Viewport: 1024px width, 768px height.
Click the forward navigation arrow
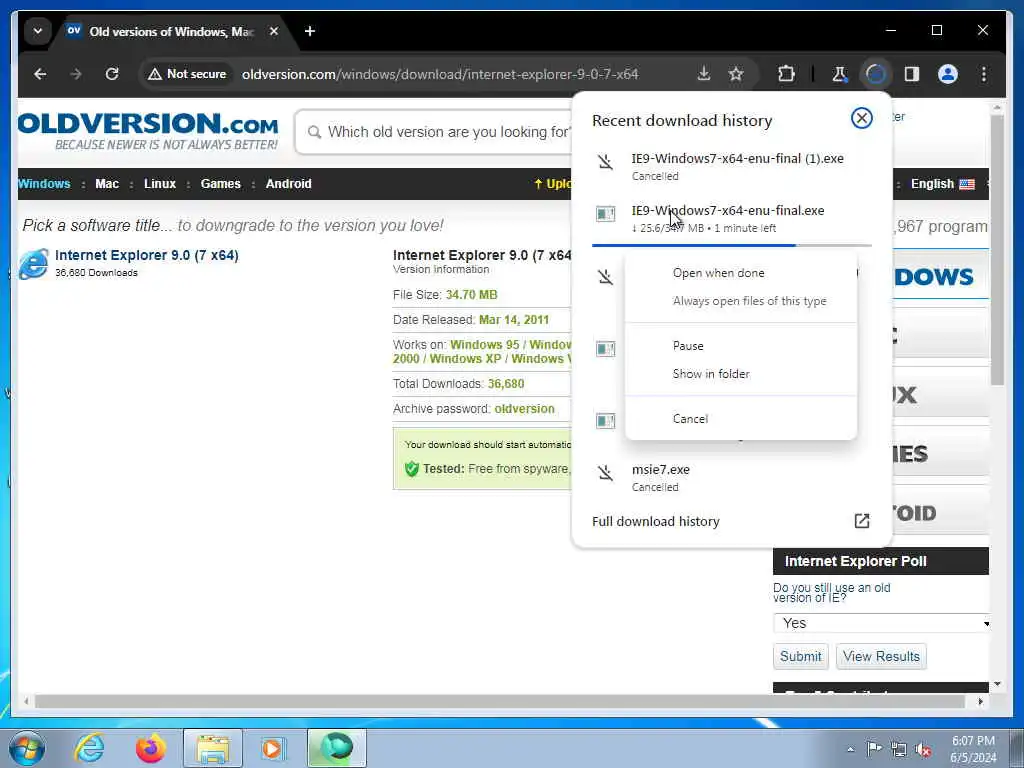pyautogui.click(x=76, y=74)
